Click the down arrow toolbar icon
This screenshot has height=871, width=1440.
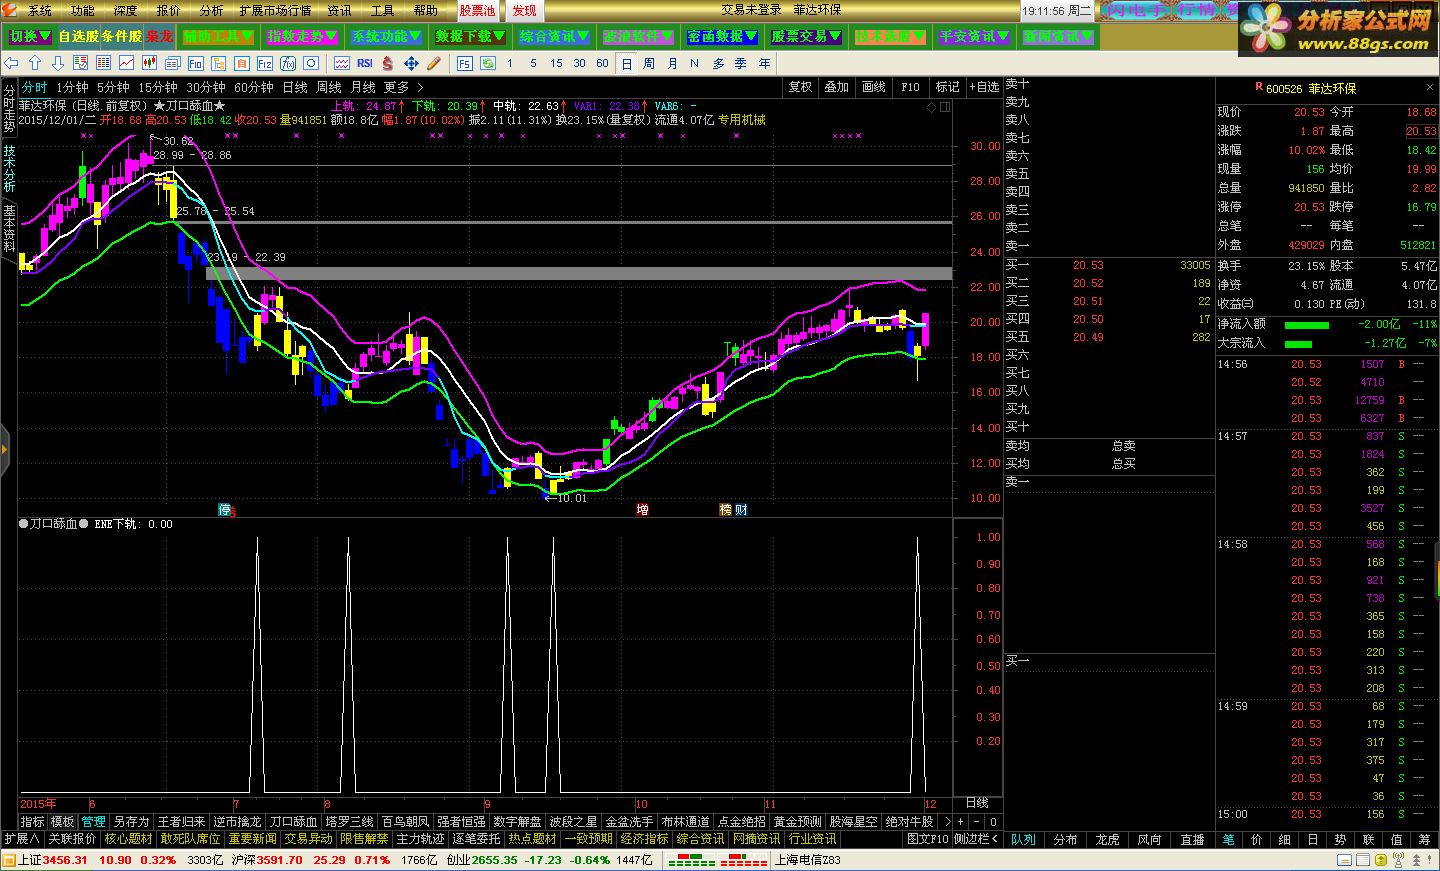click(x=58, y=63)
